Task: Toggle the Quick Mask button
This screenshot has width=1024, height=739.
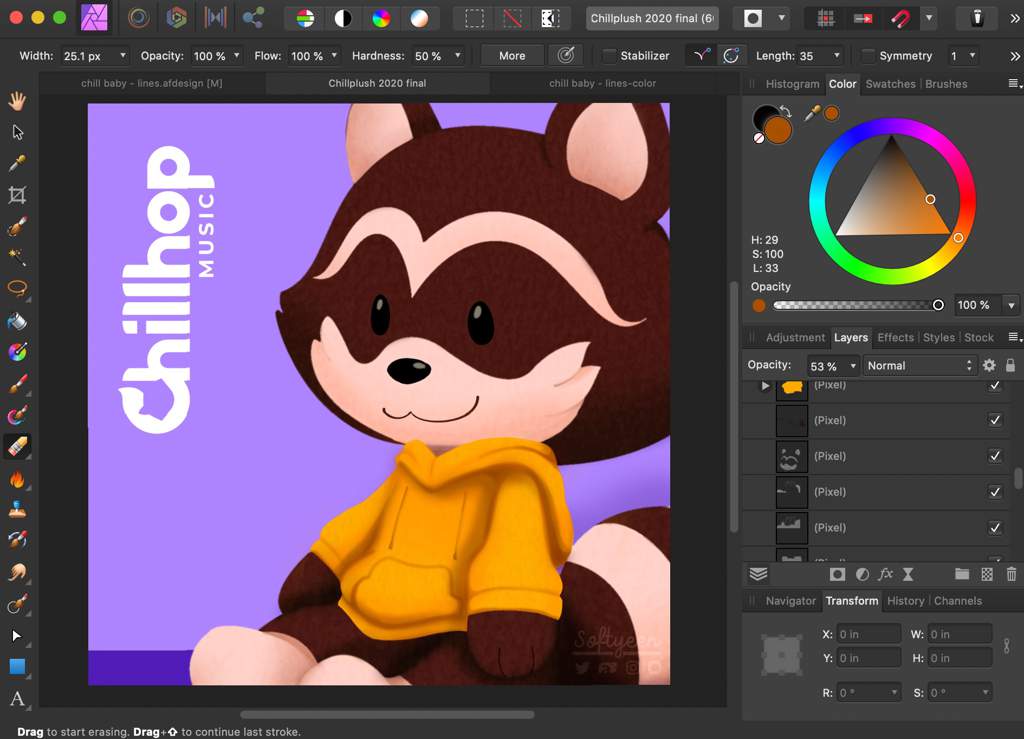Action: pyautogui.click(x=752, y=18)
